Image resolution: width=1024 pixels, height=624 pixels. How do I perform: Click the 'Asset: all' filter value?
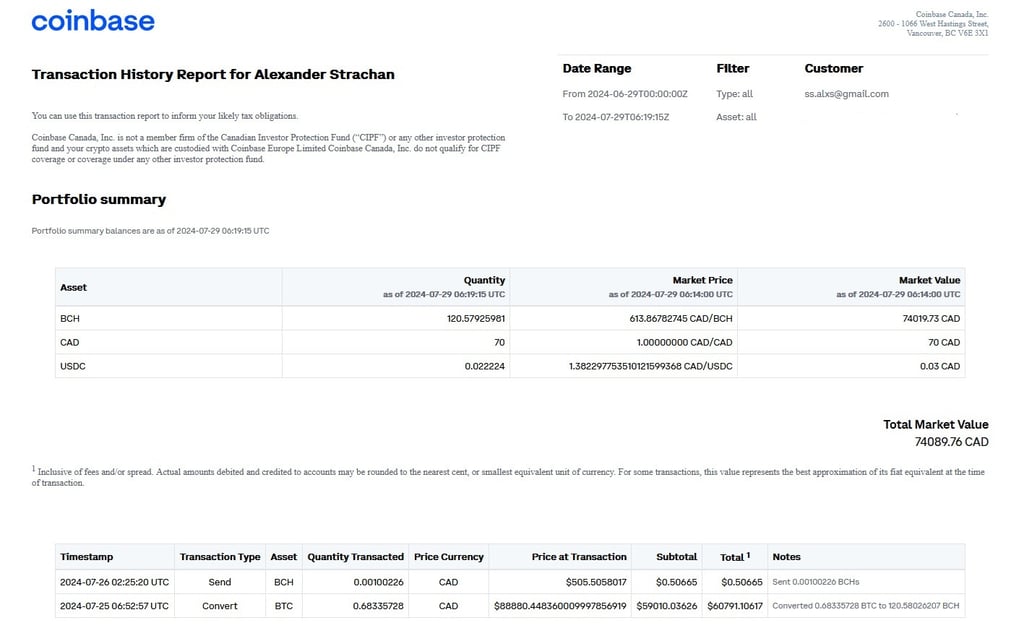[737, 117]
